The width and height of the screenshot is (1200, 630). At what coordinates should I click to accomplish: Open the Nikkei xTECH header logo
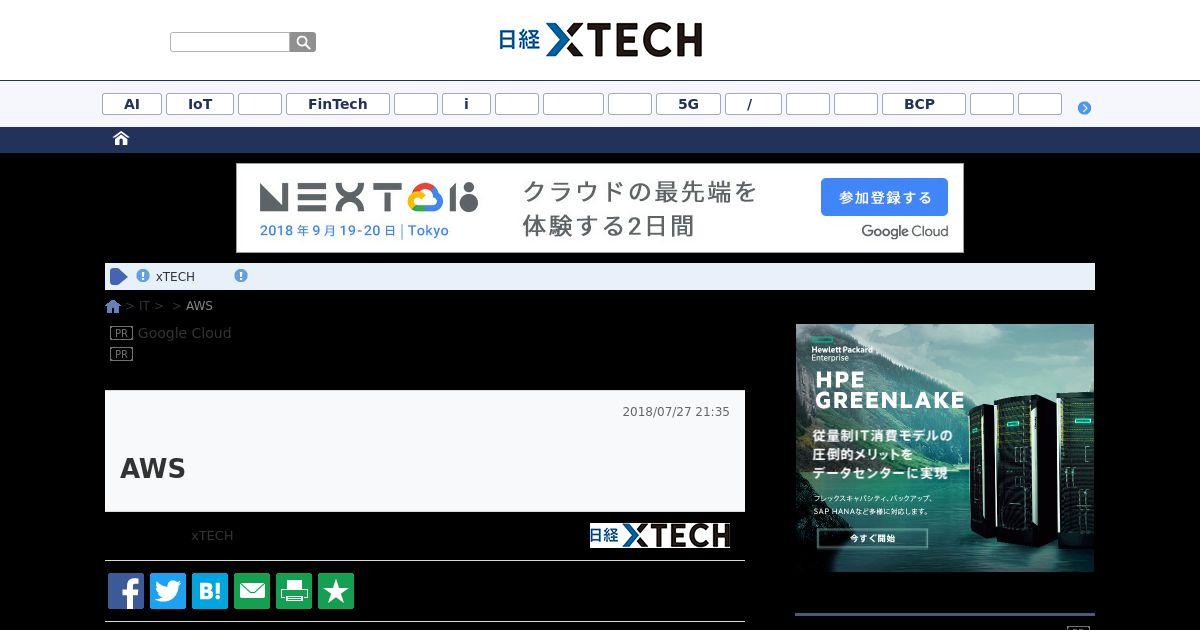(600, 40)
